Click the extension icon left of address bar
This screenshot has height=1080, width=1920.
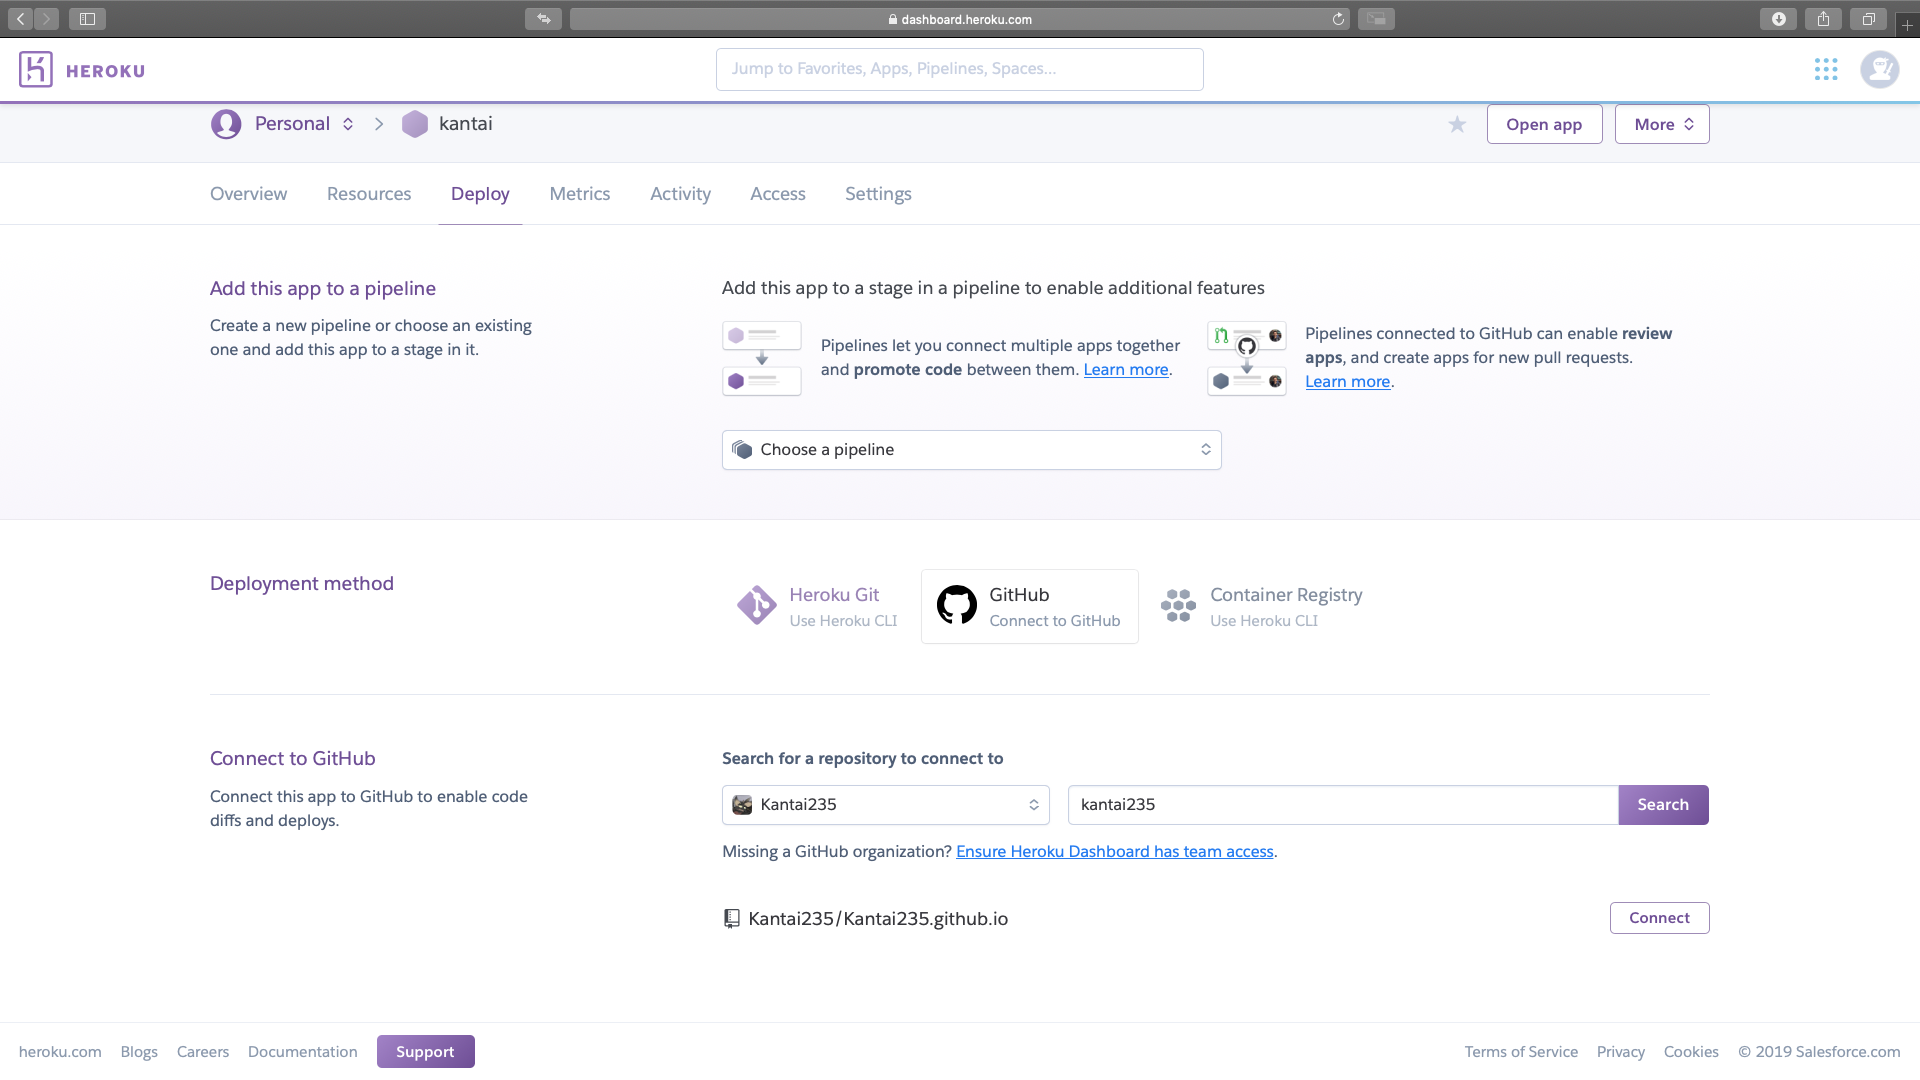(x=543, y=18)
